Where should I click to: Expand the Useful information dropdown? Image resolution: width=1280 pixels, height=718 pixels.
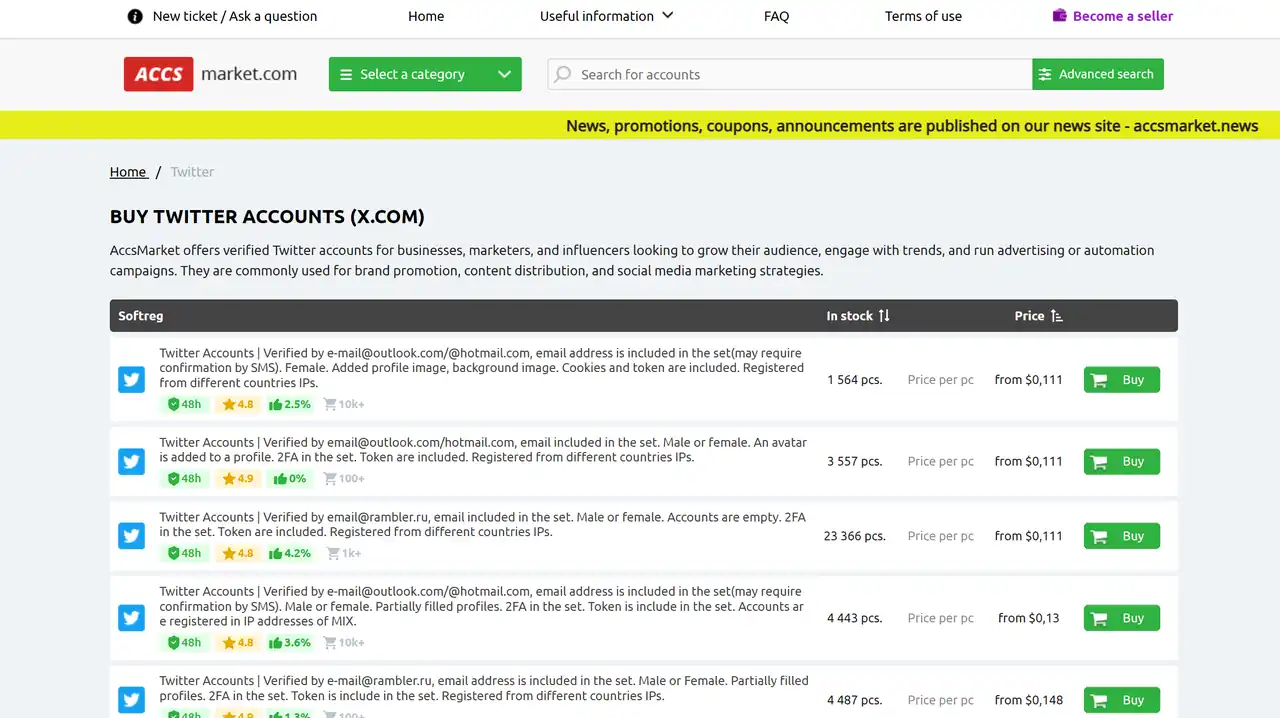[x=606, y=16]
